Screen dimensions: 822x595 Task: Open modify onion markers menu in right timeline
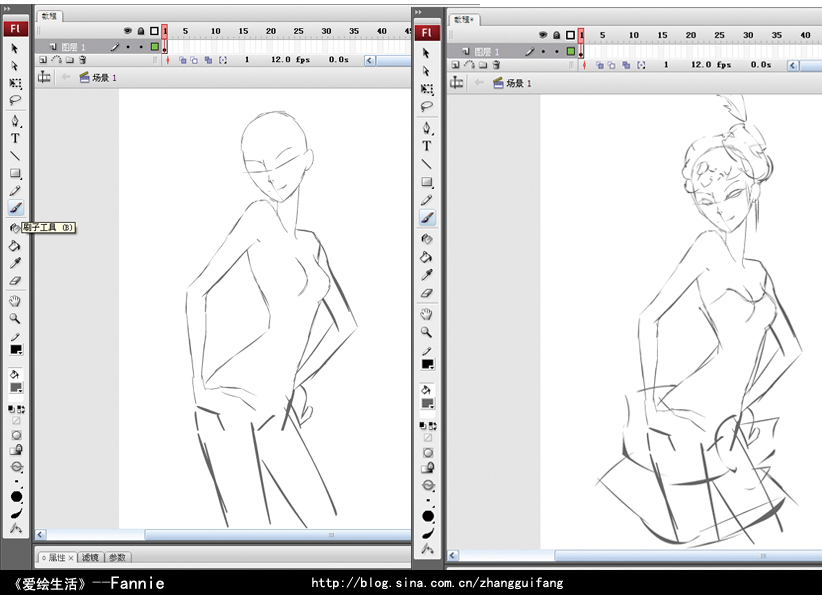(641, 65)
